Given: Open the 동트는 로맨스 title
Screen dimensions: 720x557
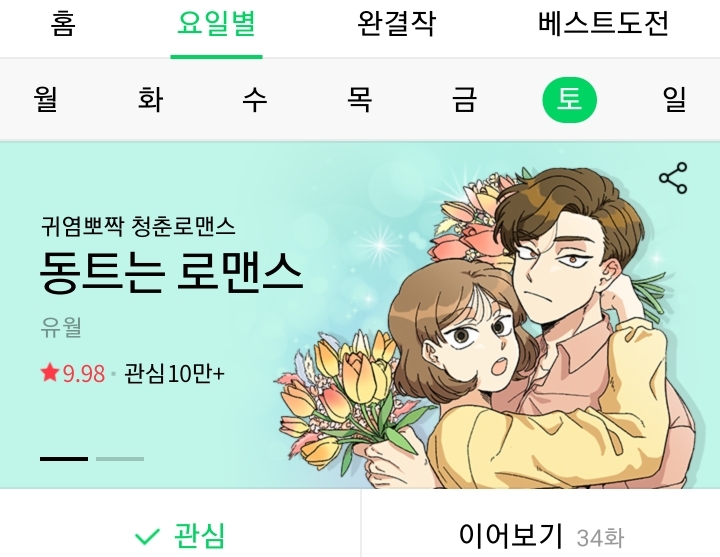Looking at the screenshot, I should 171,272.
